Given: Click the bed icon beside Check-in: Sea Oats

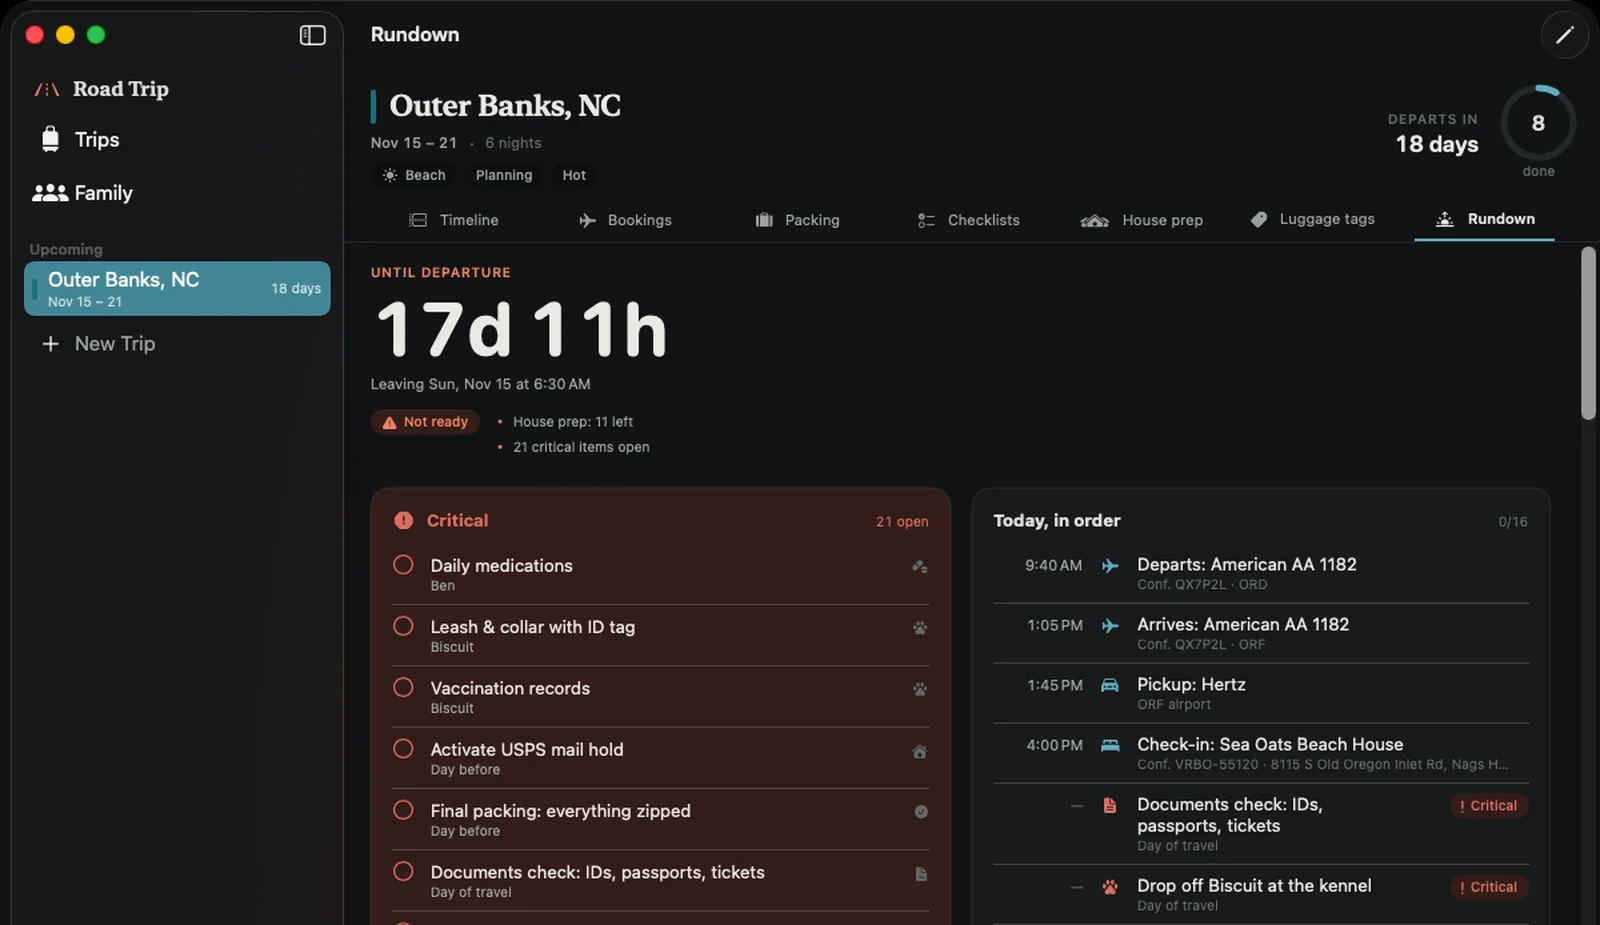Looking at the screenshot, I should point(1110,745).
